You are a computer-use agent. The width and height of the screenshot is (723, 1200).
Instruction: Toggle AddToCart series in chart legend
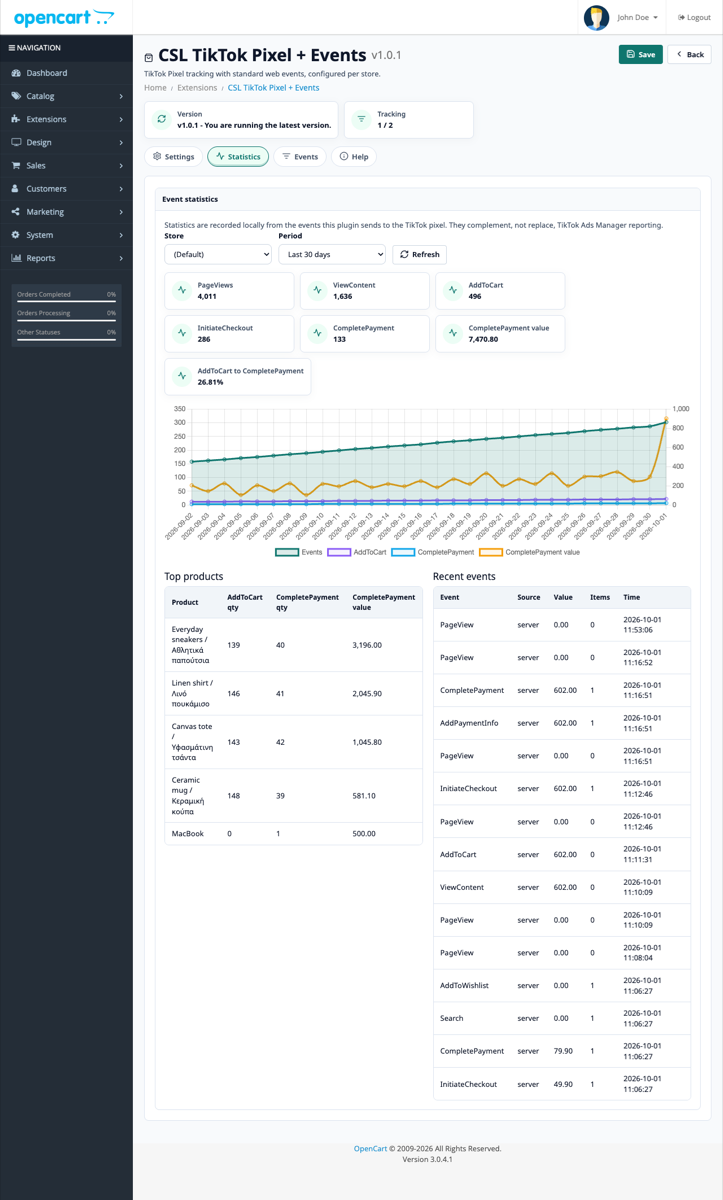pyautogui.click(x=357, y=552)
